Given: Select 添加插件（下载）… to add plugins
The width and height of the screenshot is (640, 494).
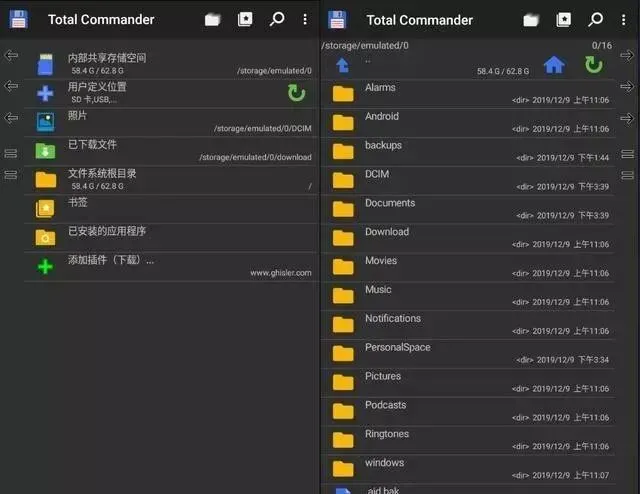Looking at the screenshot, I should pyautogui.click(x=171, y=267).
